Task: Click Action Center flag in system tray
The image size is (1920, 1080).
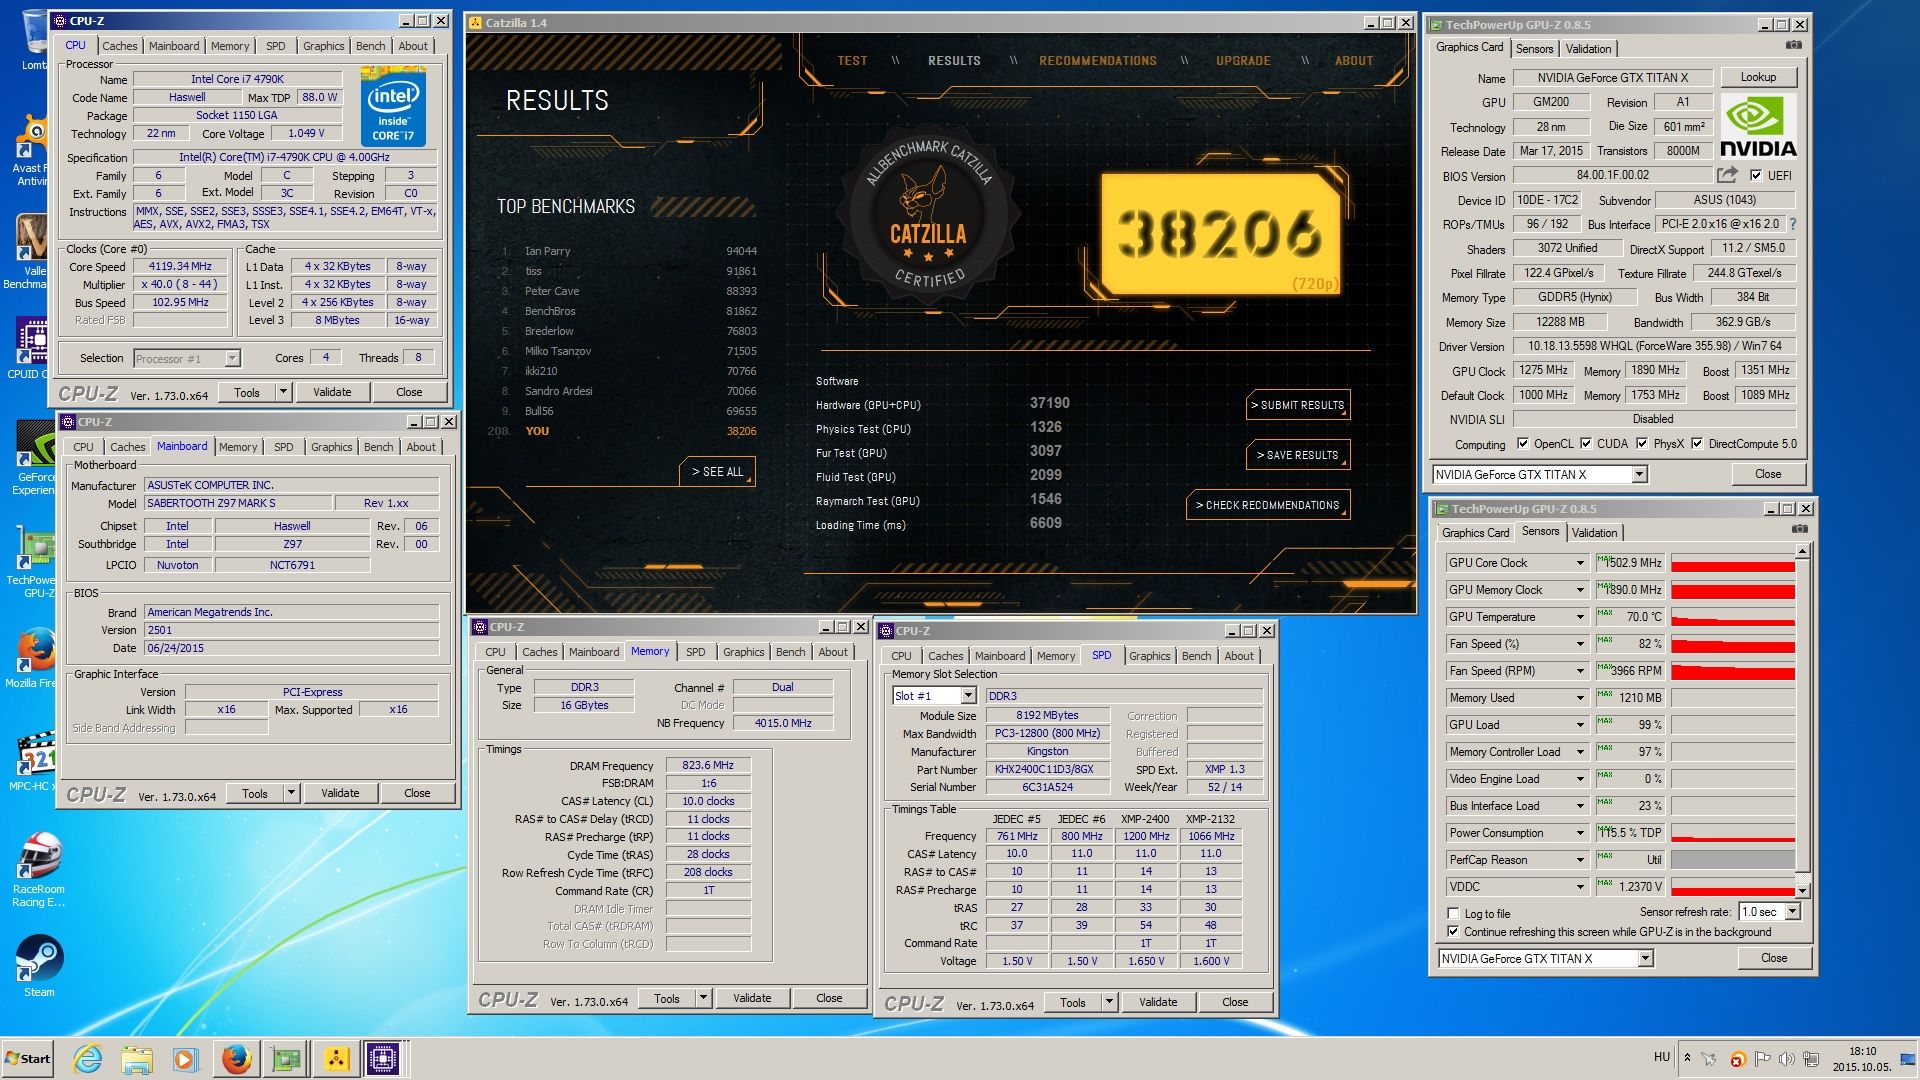Action: pyautogui.click(x=1763, y=1058)
